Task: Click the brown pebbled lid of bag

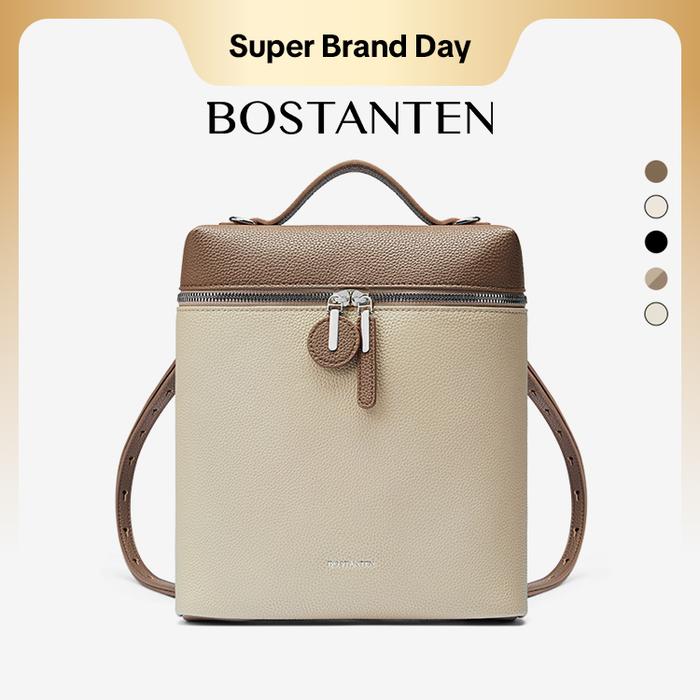Action: pos(352,258)
